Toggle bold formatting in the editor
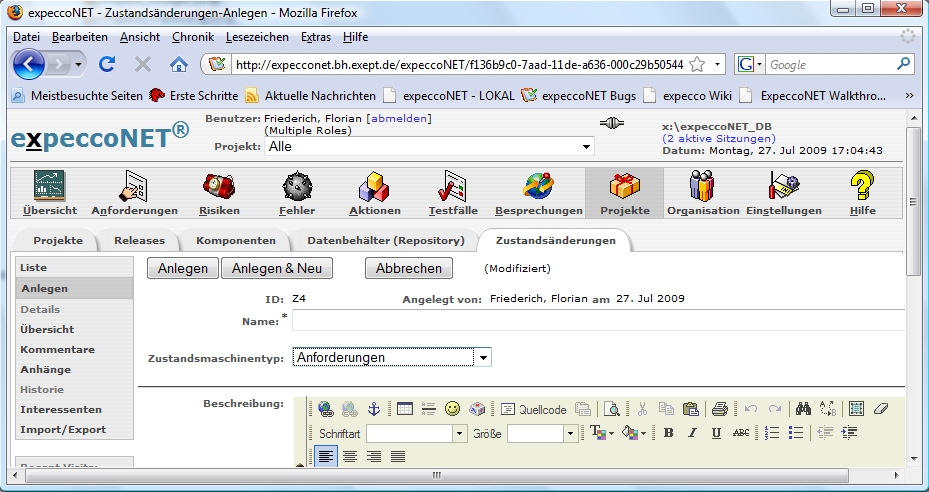 (x=668, y=433)
